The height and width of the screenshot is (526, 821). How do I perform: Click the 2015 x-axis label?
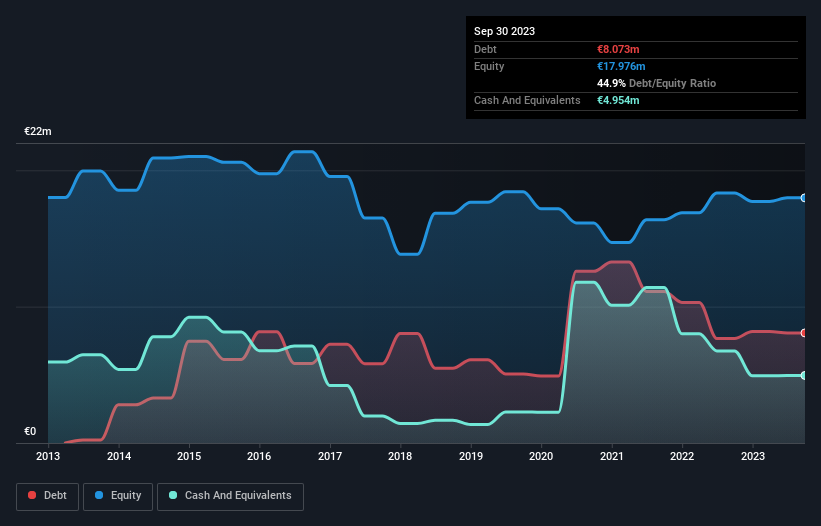tap(189, 456)
